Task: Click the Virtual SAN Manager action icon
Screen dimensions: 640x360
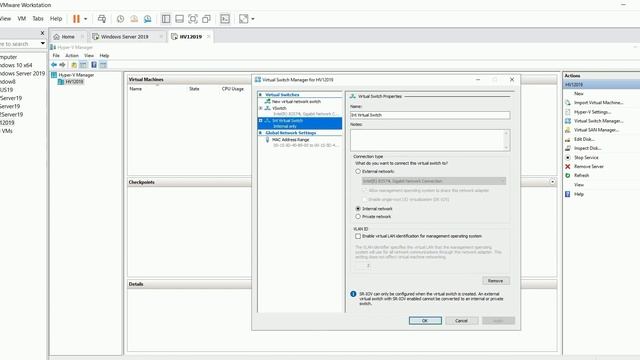Action: point(567,130)
